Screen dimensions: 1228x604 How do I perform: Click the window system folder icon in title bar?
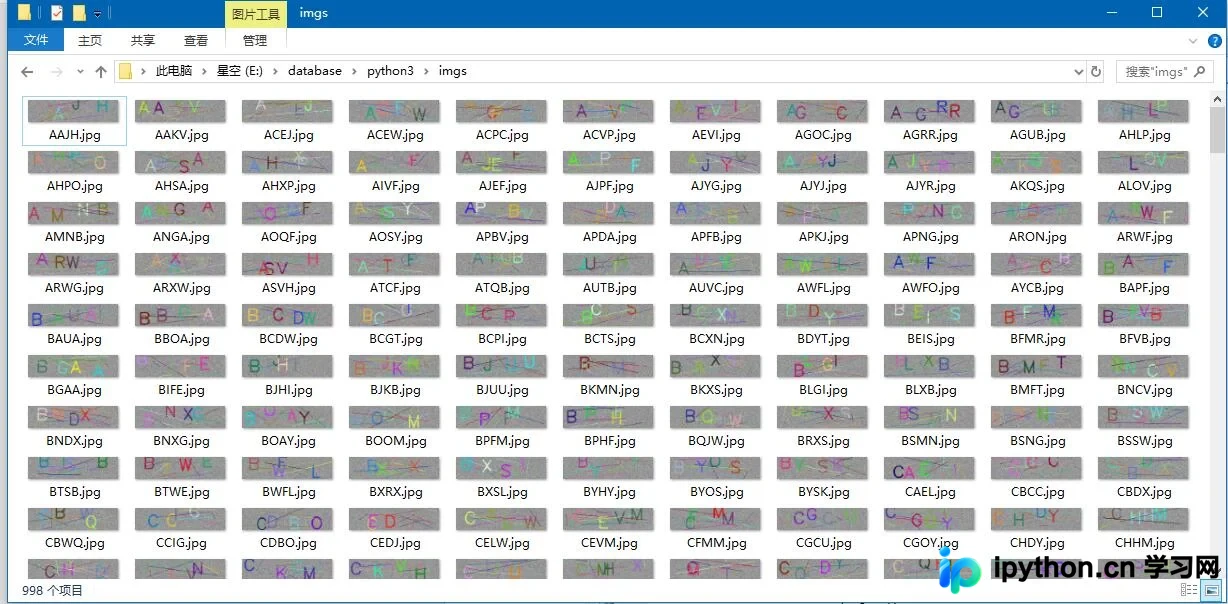[24, 13]
